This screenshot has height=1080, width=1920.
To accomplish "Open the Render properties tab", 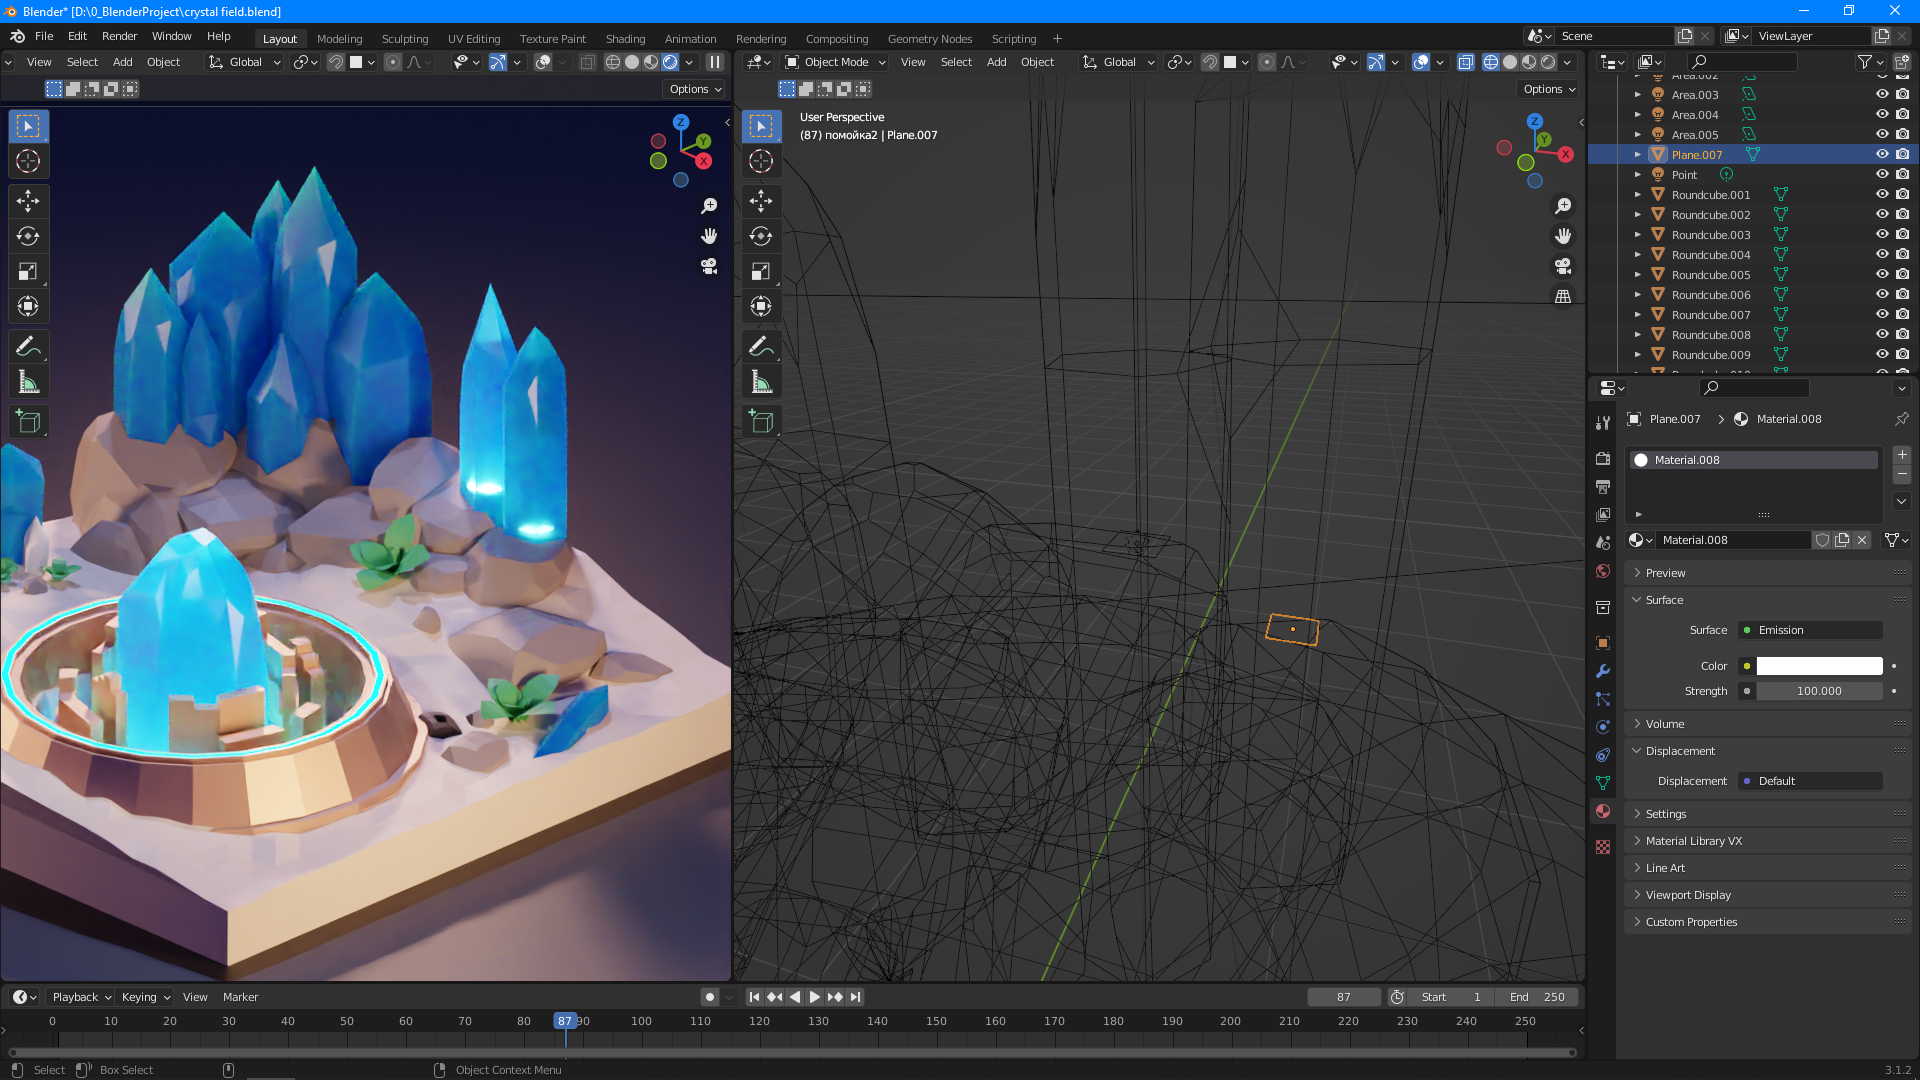I will point(1603,458).
